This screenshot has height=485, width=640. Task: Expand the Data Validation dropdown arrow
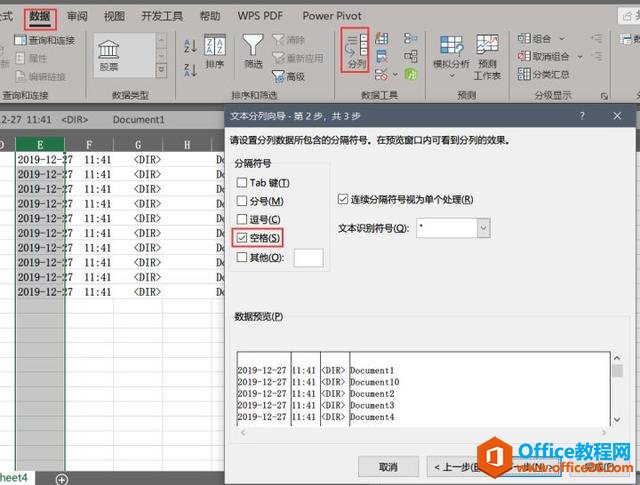click(395, 75)
